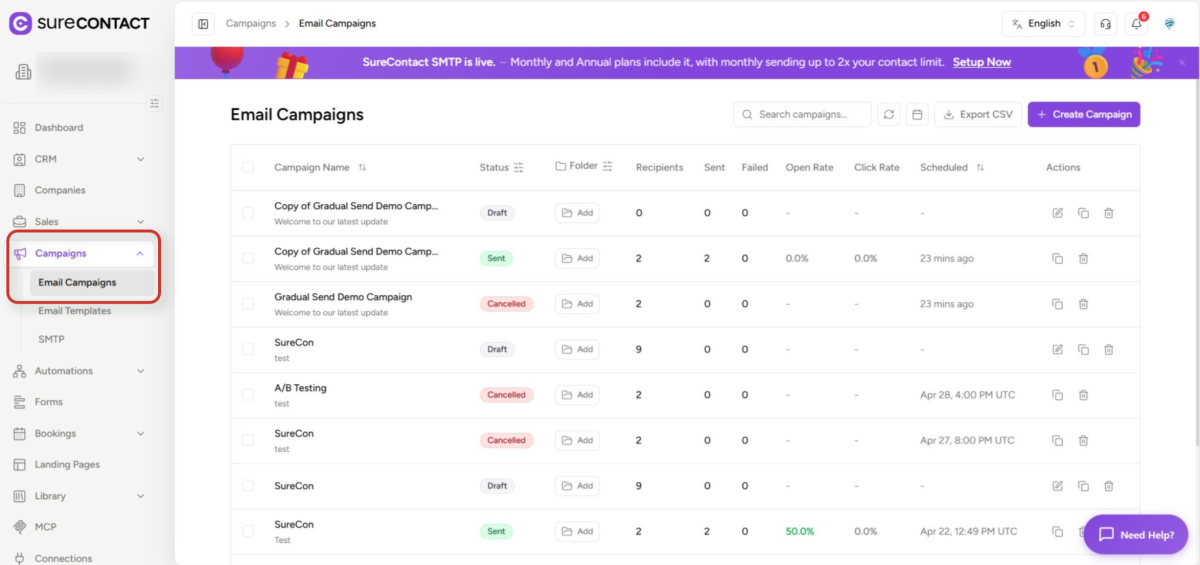Duplicate the Draft 'Copy of Gradual Send' campaign
The height and width of the screenshot is (565, 1200).
coord(1083,213)
